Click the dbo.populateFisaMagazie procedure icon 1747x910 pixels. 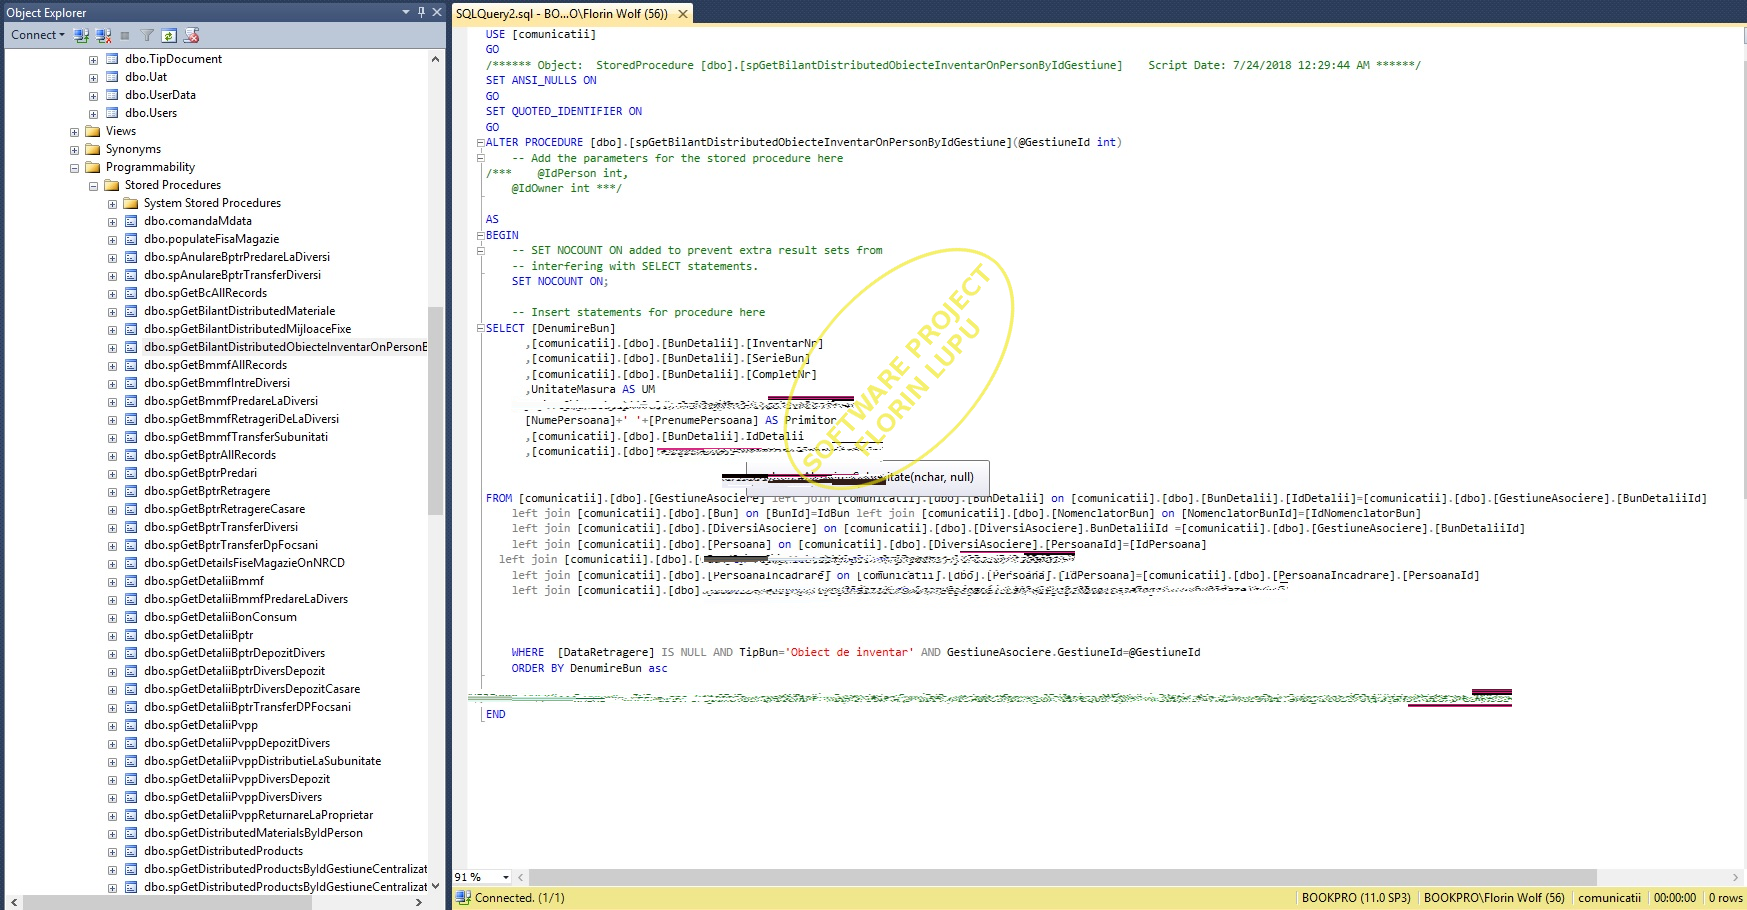(131, 239)
